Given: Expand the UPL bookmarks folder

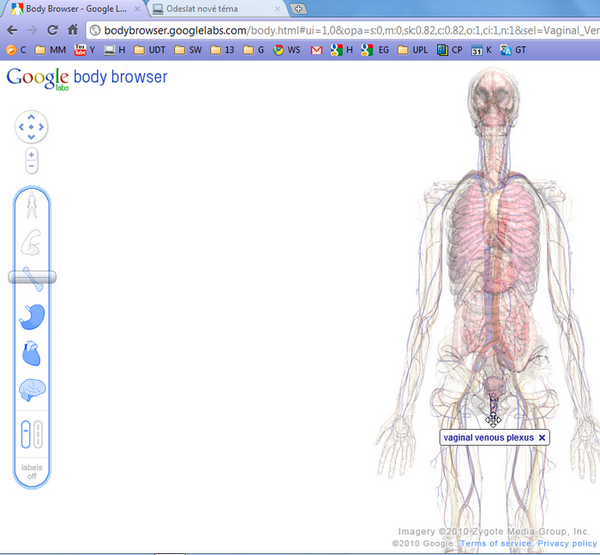Looking at the screenshot, I should [x=411, y=49].
